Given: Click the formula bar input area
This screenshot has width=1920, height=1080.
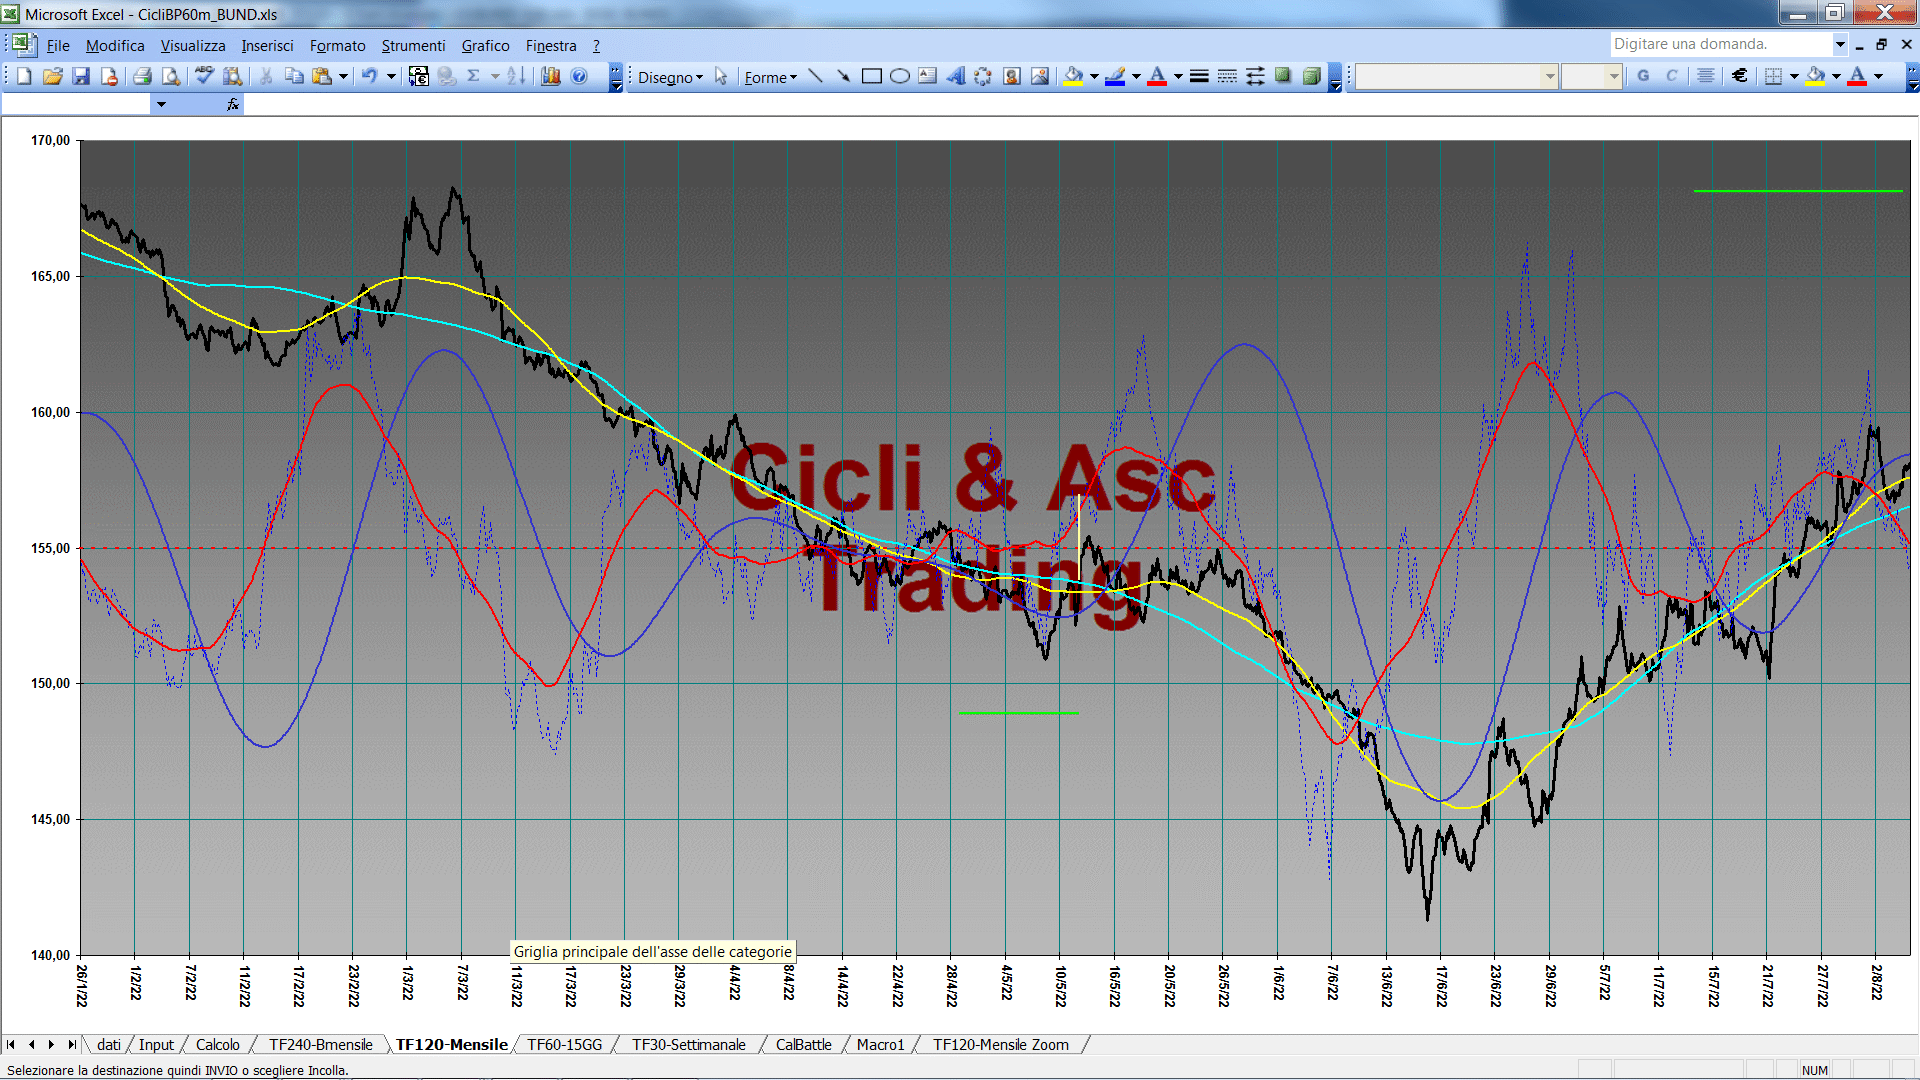Looking at the screenshot, I should [1080, 104].
